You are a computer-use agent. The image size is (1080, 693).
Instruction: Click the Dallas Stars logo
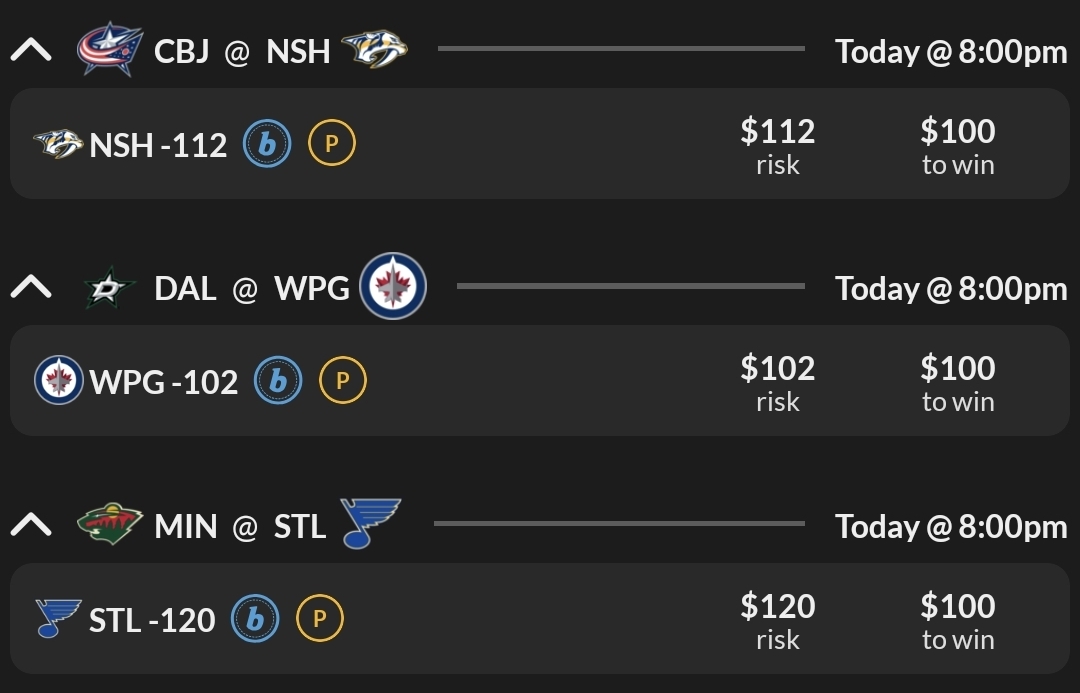tap(109, 288)
